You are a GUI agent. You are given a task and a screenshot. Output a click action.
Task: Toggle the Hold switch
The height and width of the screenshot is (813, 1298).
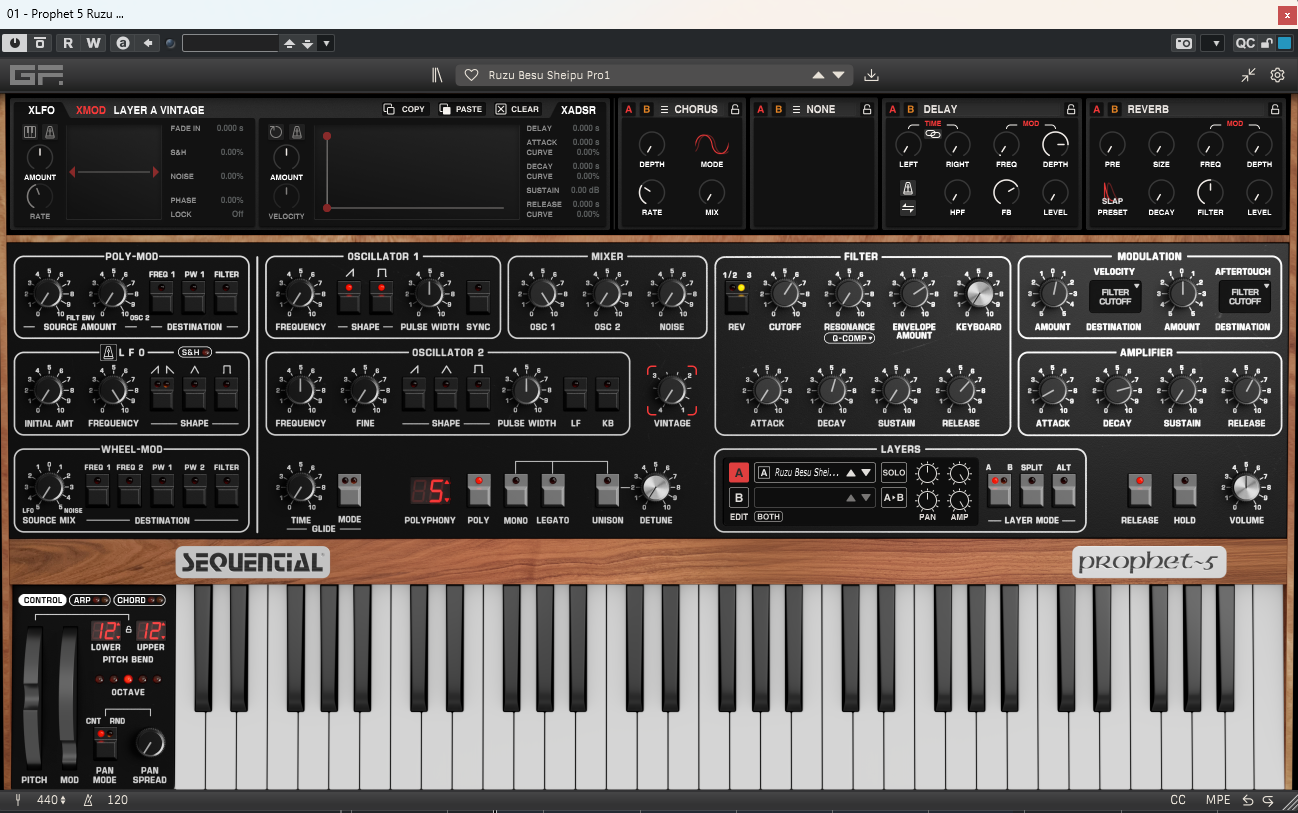pos(1184,489)
